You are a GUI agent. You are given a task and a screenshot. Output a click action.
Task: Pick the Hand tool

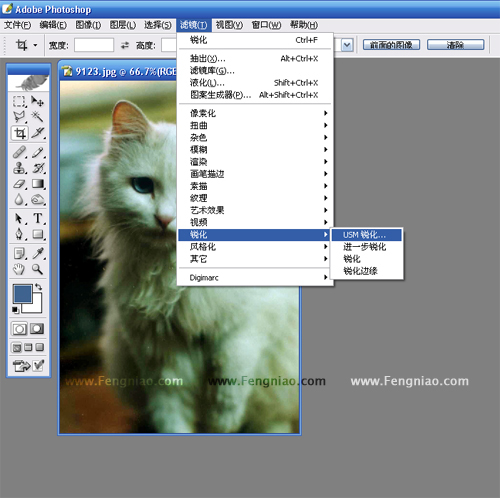[19, 269]
